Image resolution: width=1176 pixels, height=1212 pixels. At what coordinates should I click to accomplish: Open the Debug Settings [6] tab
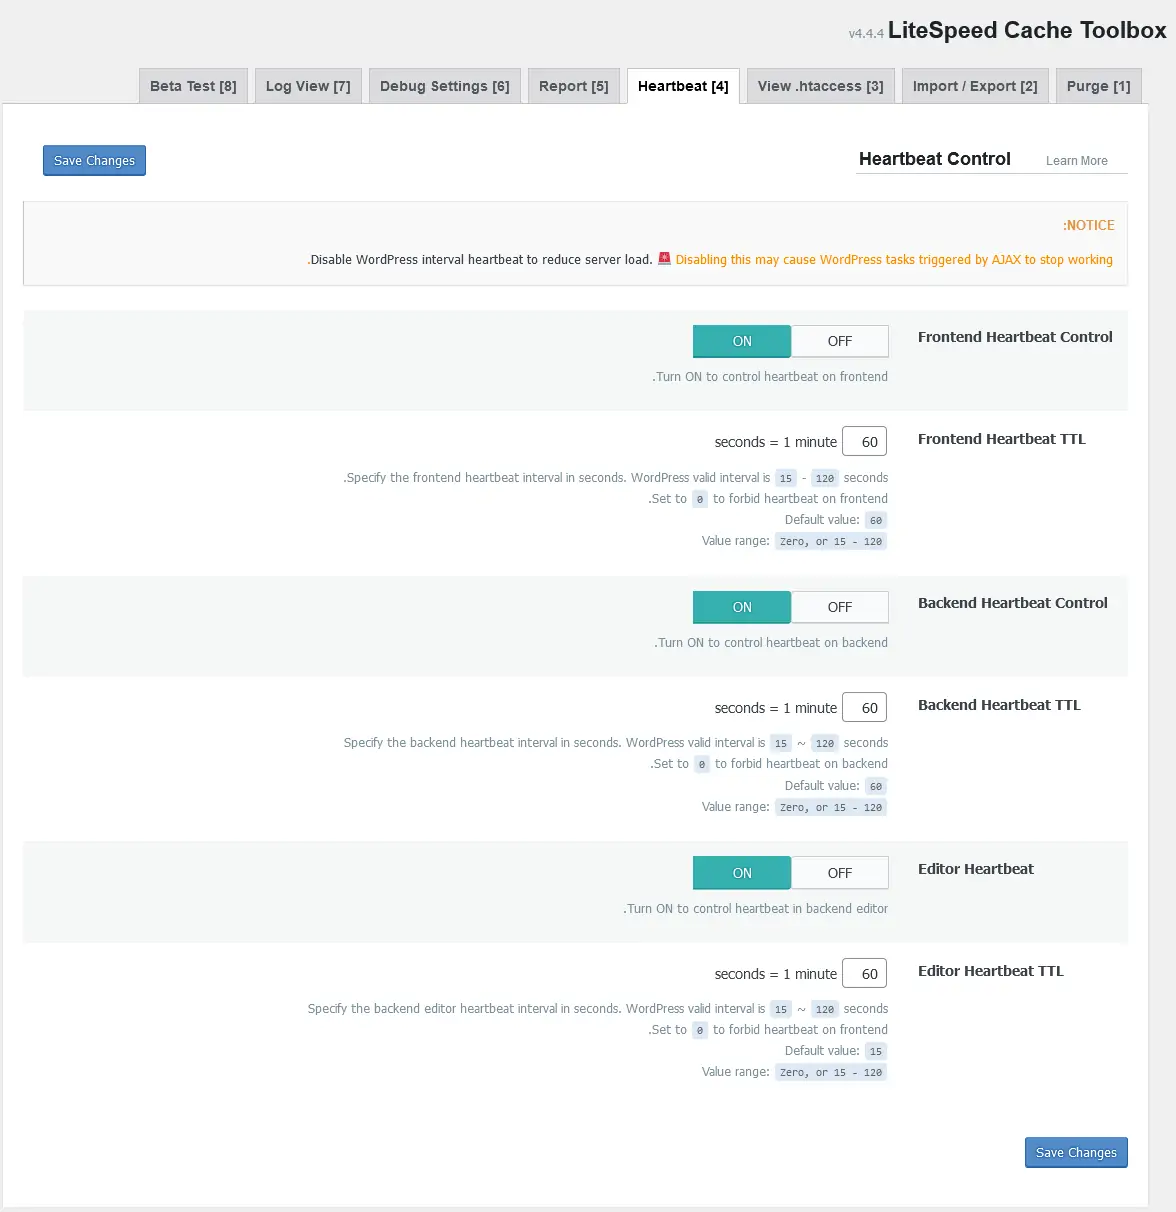click(x=445, y=86)
